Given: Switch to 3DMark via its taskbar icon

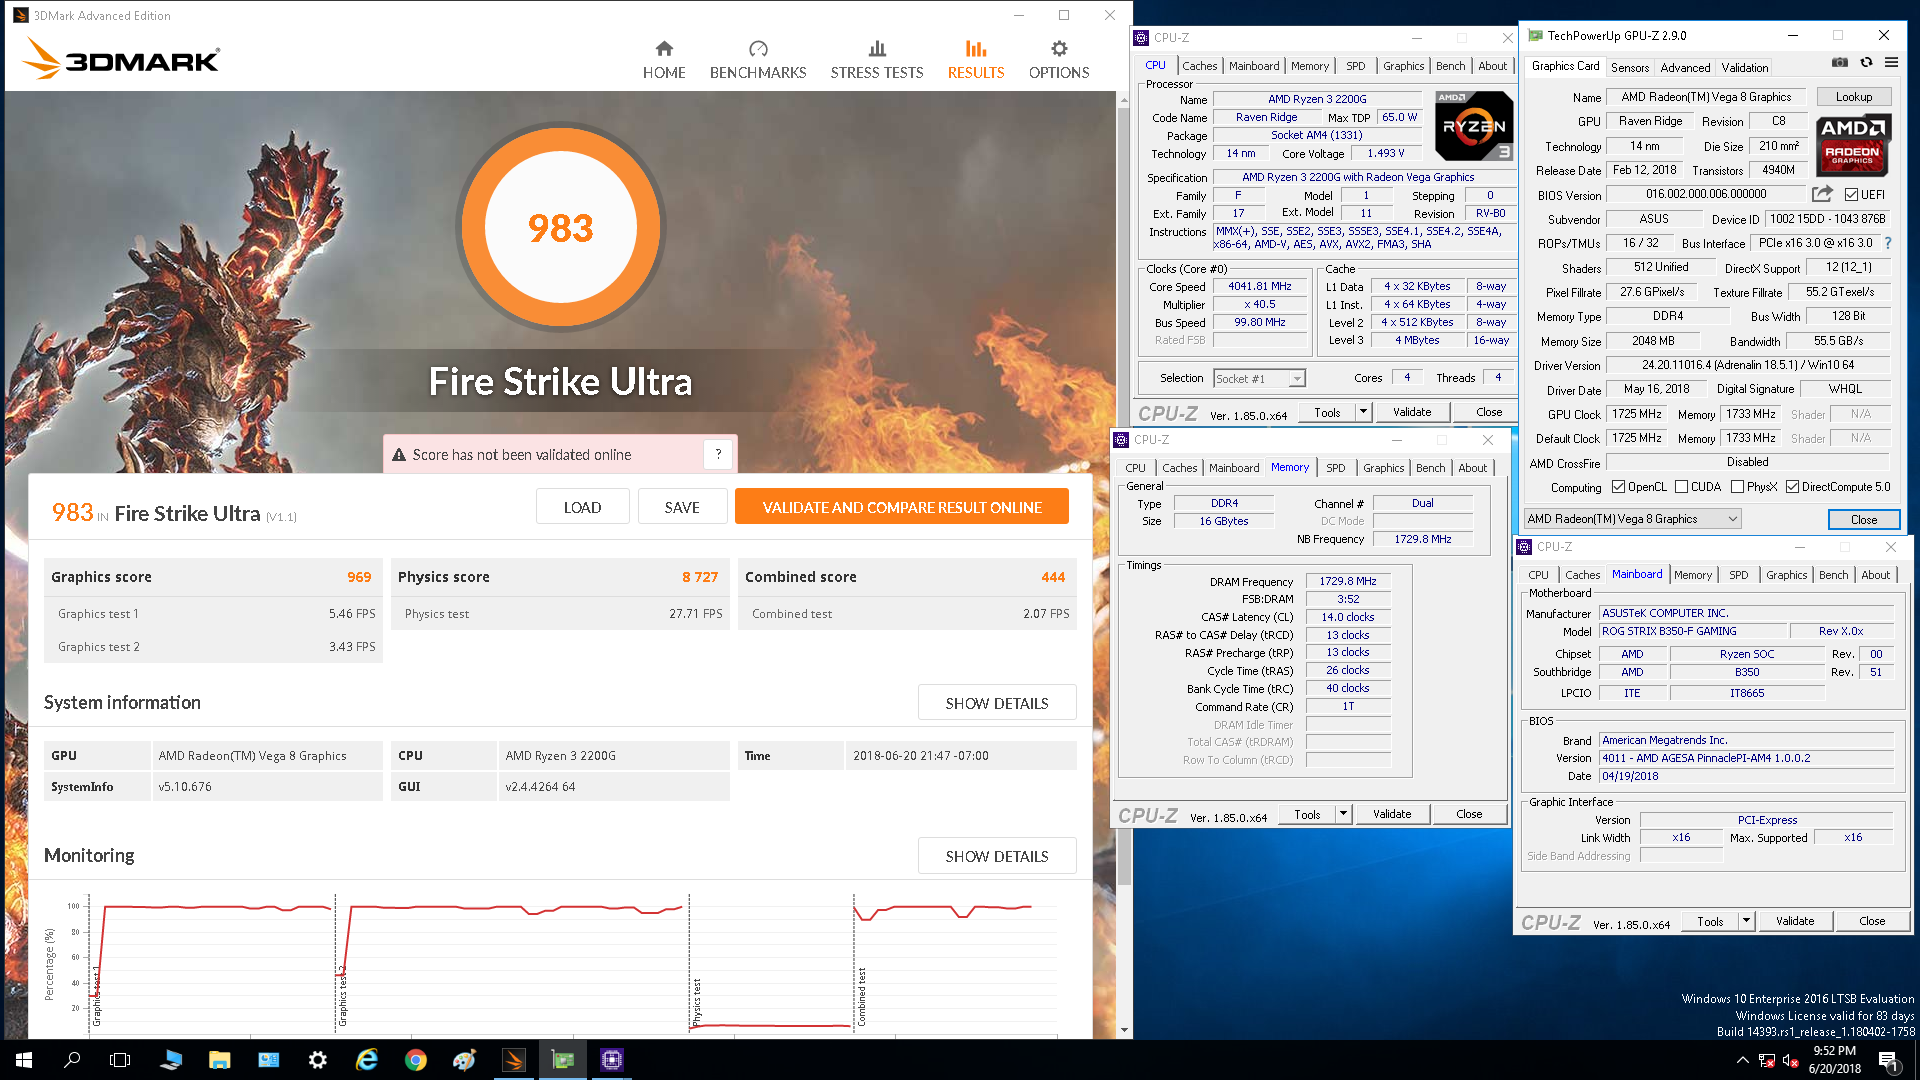Looking at the screenshot, I should point(514,1060).
